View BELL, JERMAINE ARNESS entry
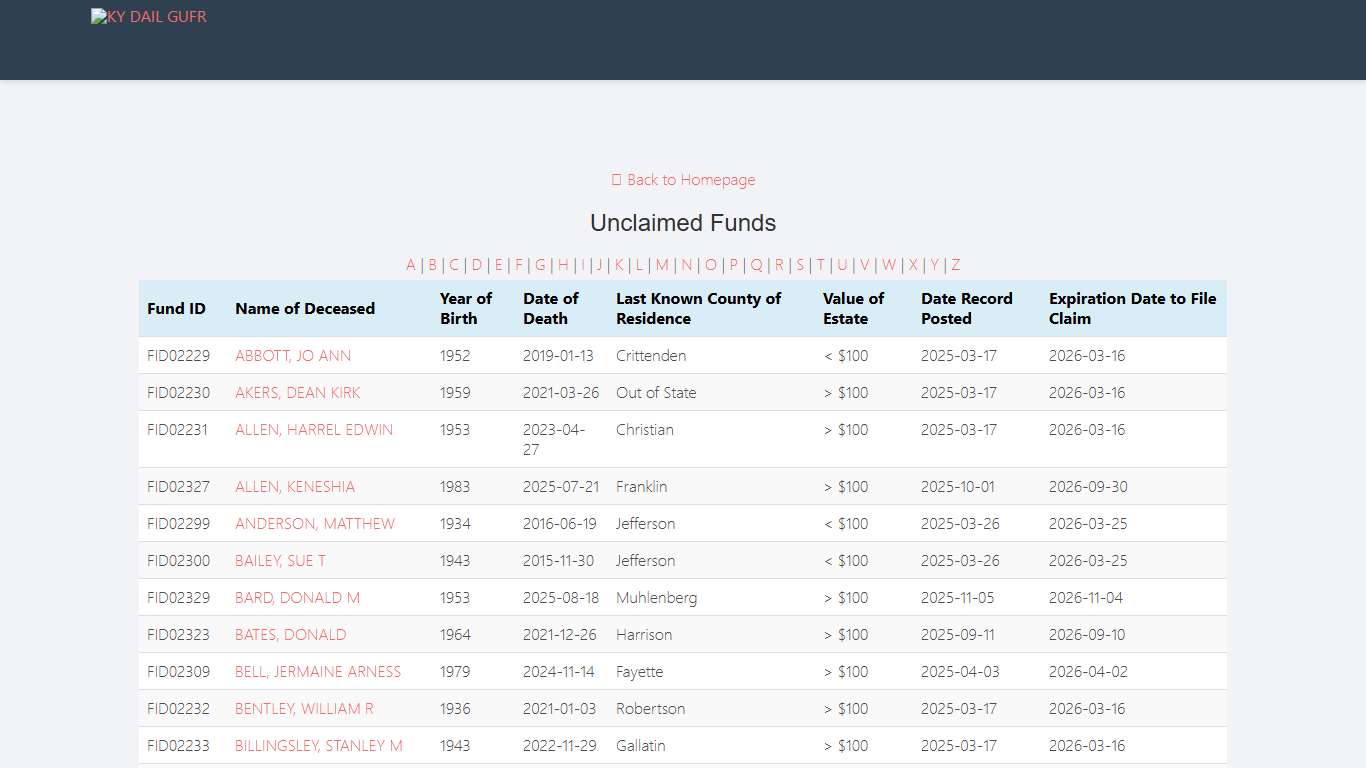This screenshot has width=1366, height=768. [x=318, y=672]
